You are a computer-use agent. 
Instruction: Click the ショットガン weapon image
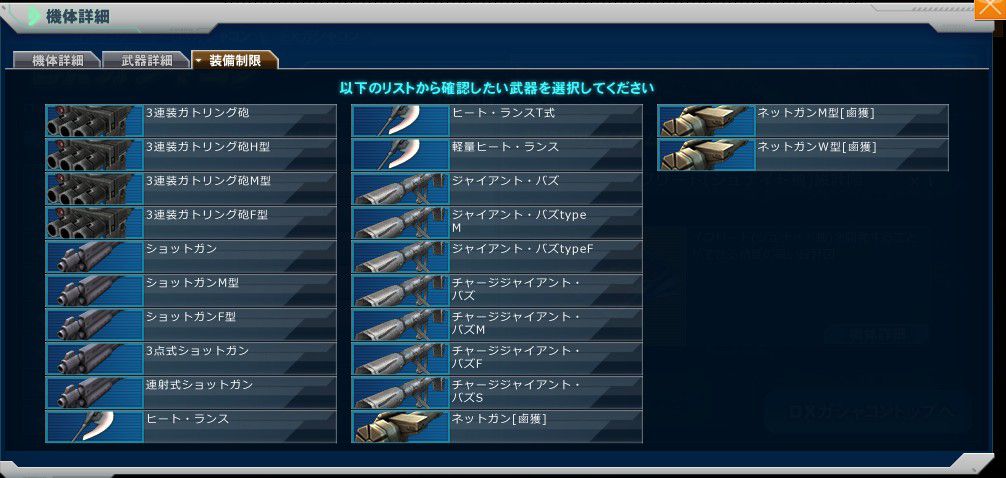tap(94, 257)
